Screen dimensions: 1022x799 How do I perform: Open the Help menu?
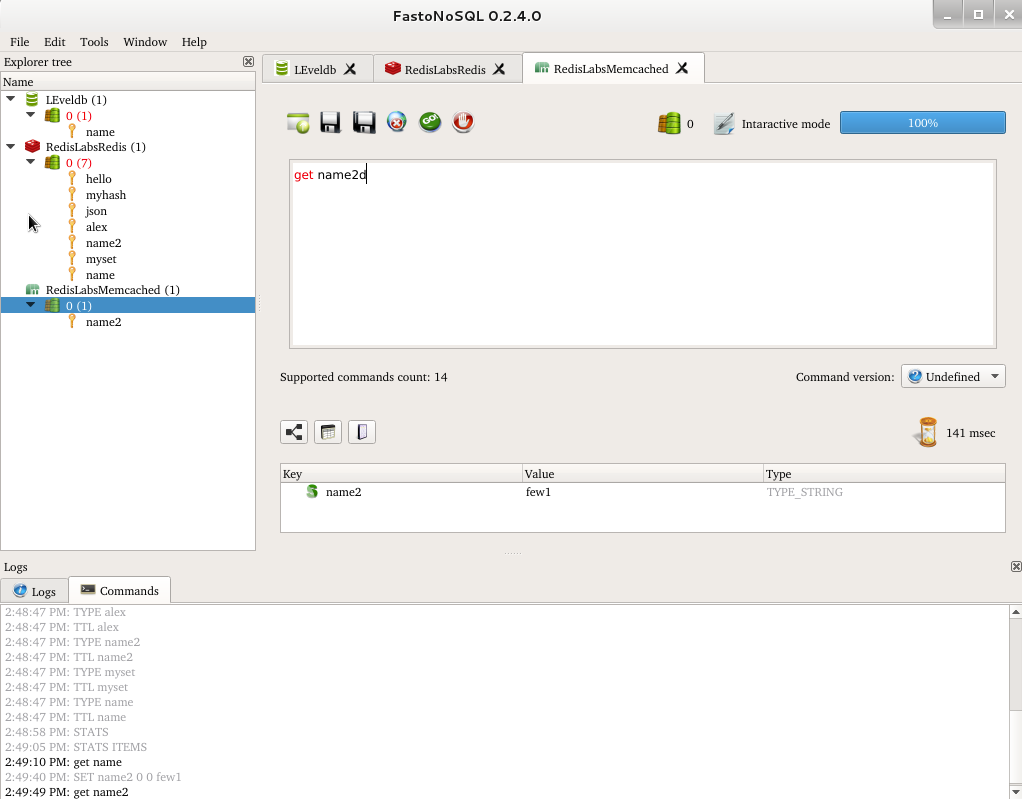[194, 42]
